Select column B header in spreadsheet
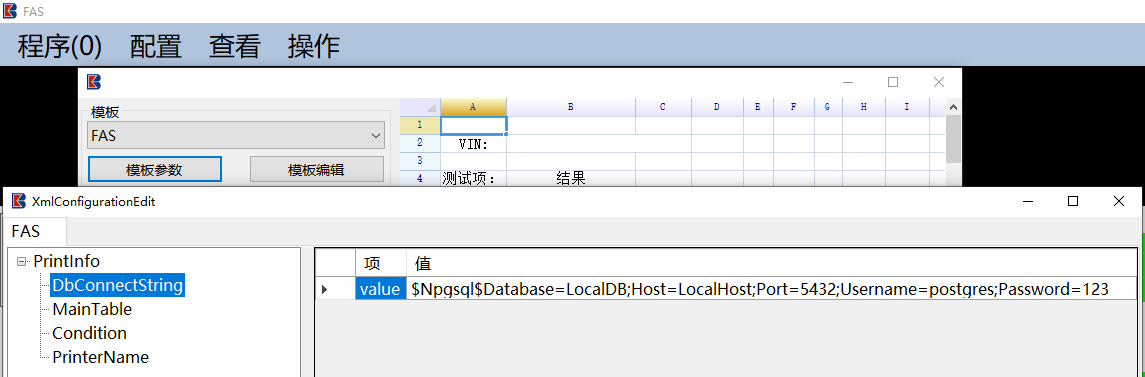Image resolution: width=1145 pixels, height=377 pixels. pos(570,107)
